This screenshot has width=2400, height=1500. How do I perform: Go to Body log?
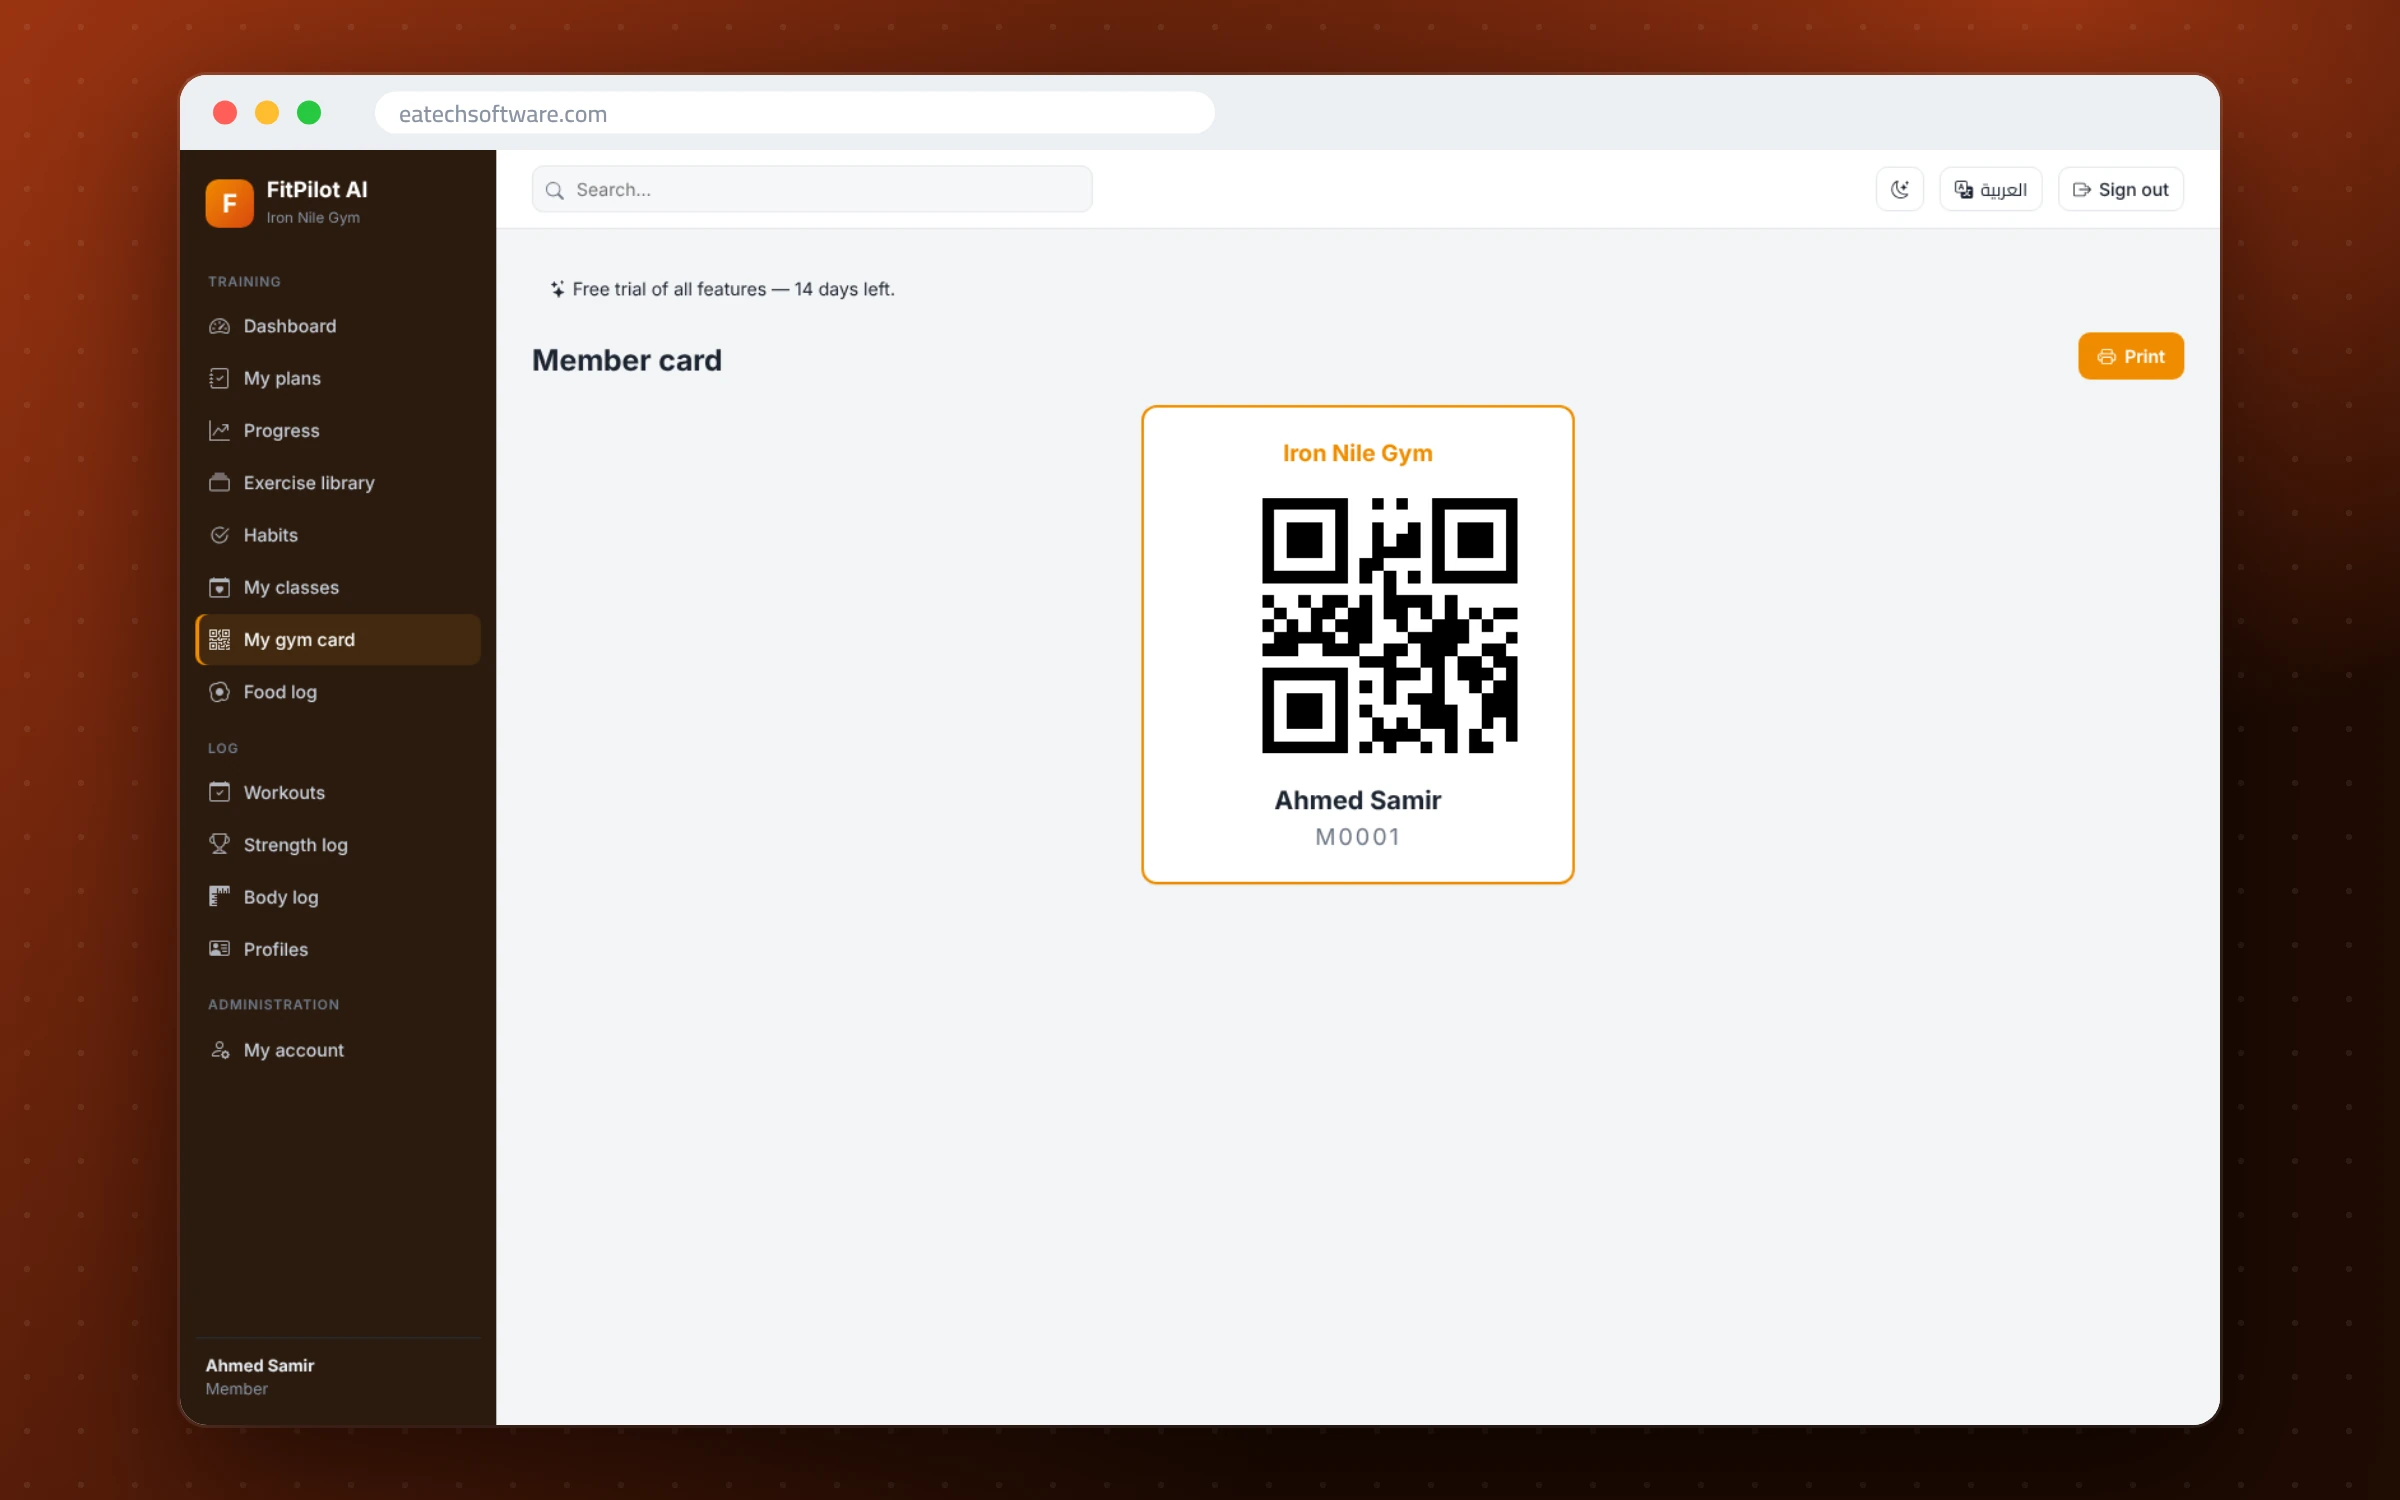tap(338, 896)
